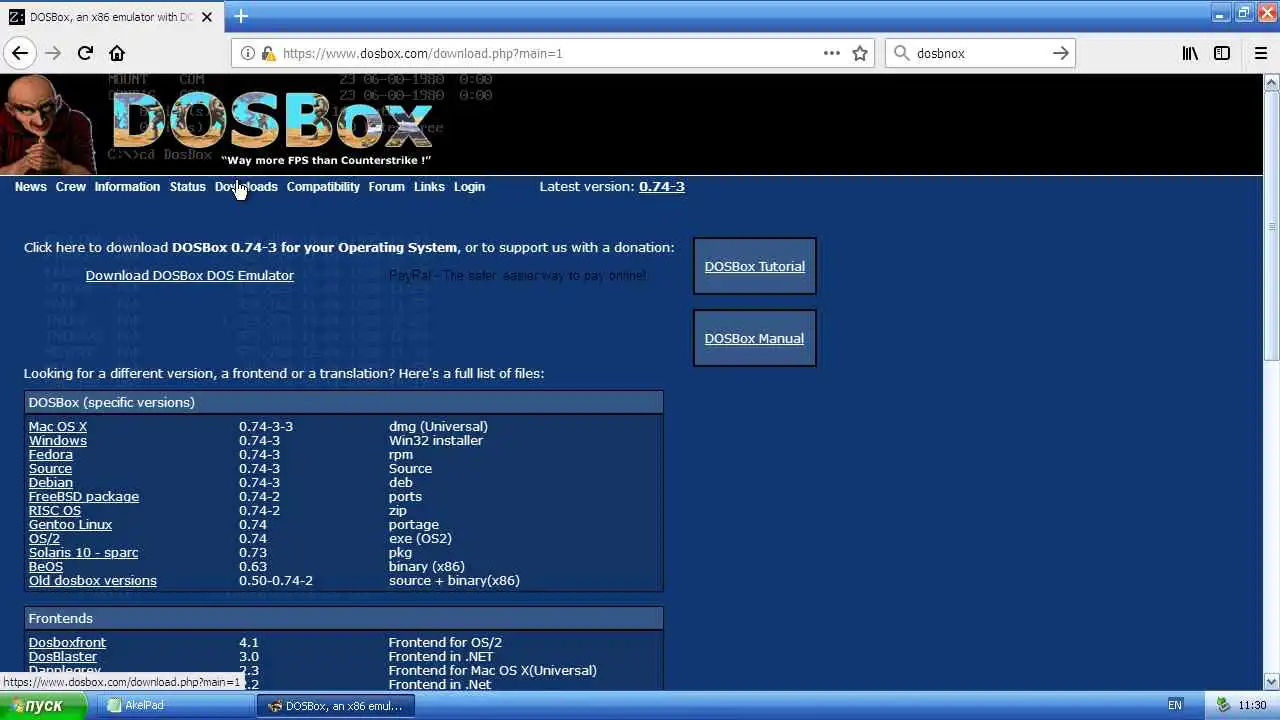Go back with the browser back arrow

(x=20, y=53)
